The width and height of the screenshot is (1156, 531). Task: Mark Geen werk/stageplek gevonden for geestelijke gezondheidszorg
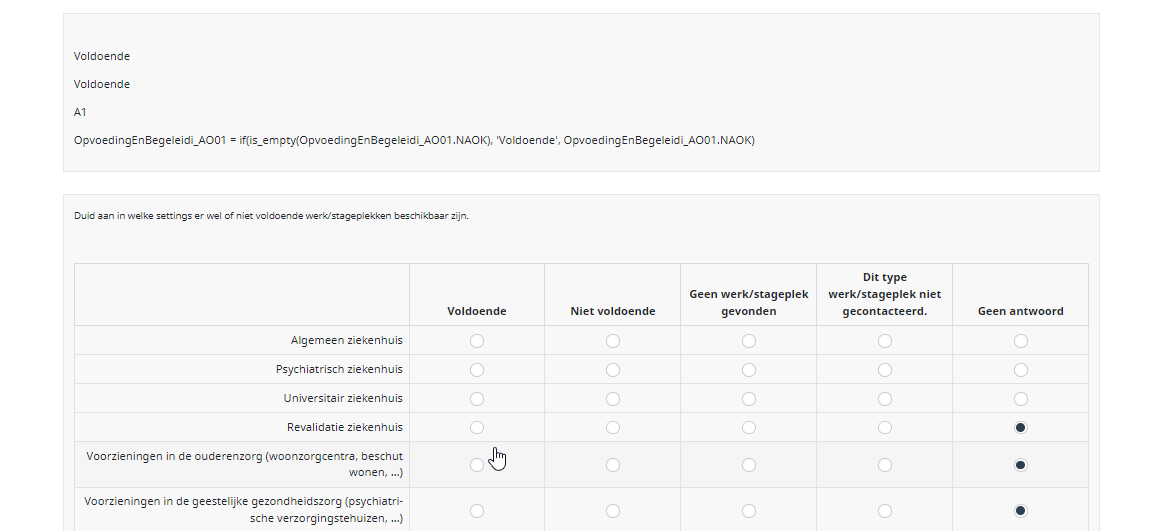coord(749,511)
